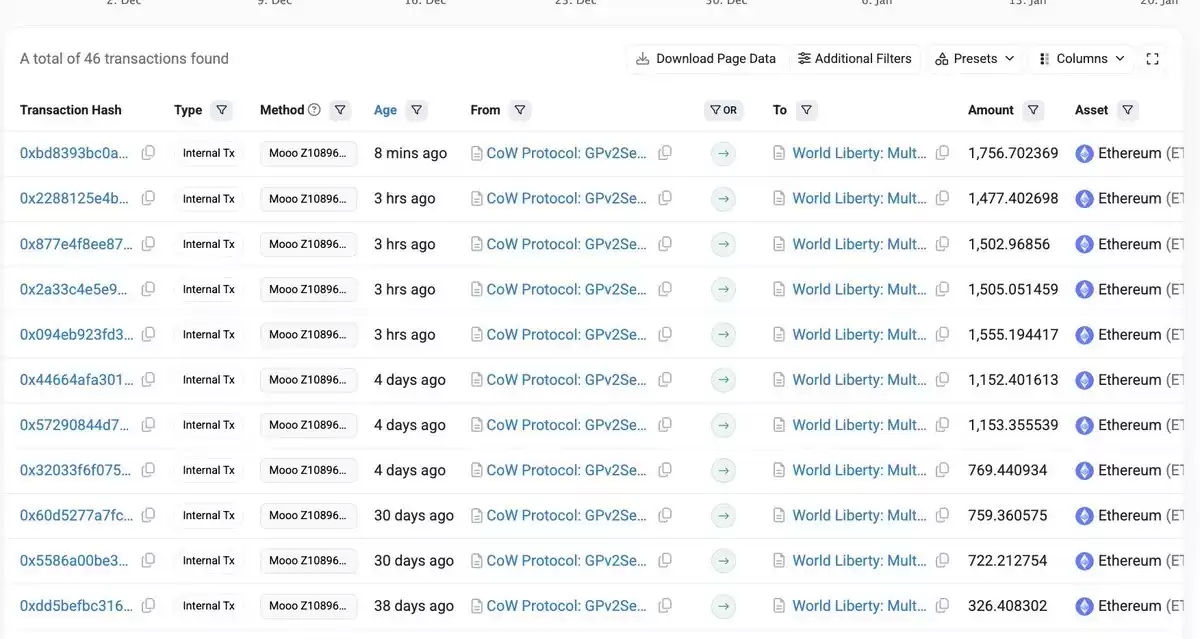Download Page Data

coord(706,59)
